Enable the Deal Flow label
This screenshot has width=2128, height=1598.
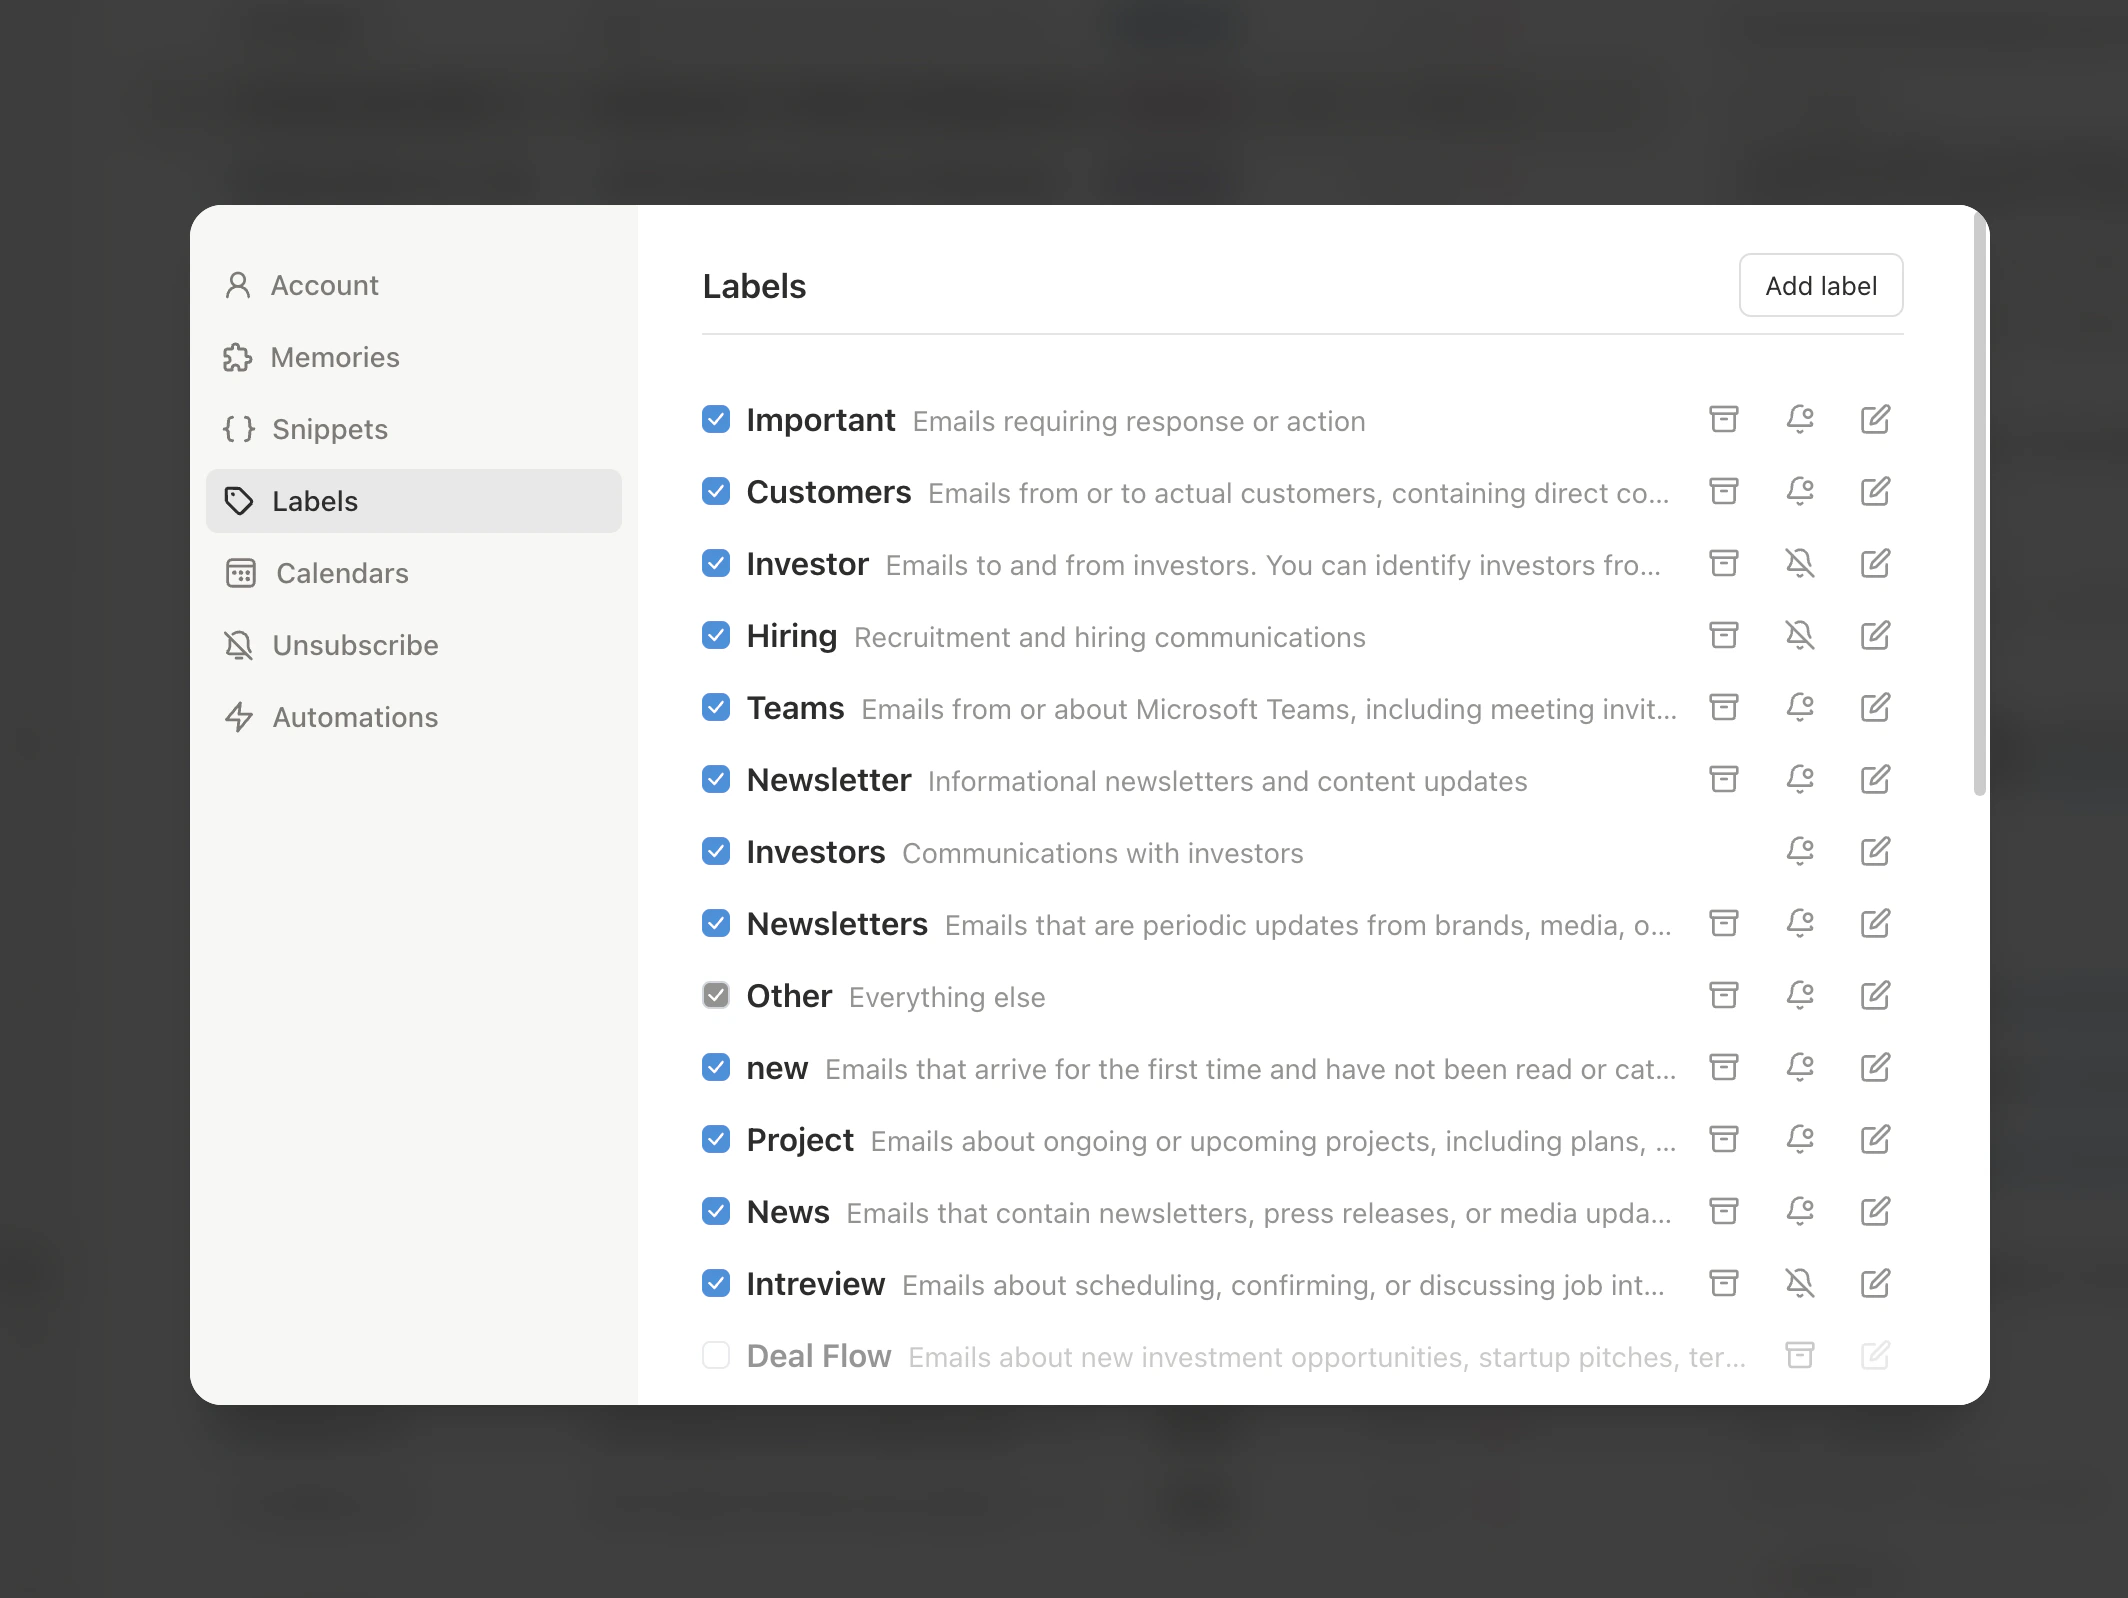[716, 1356]
